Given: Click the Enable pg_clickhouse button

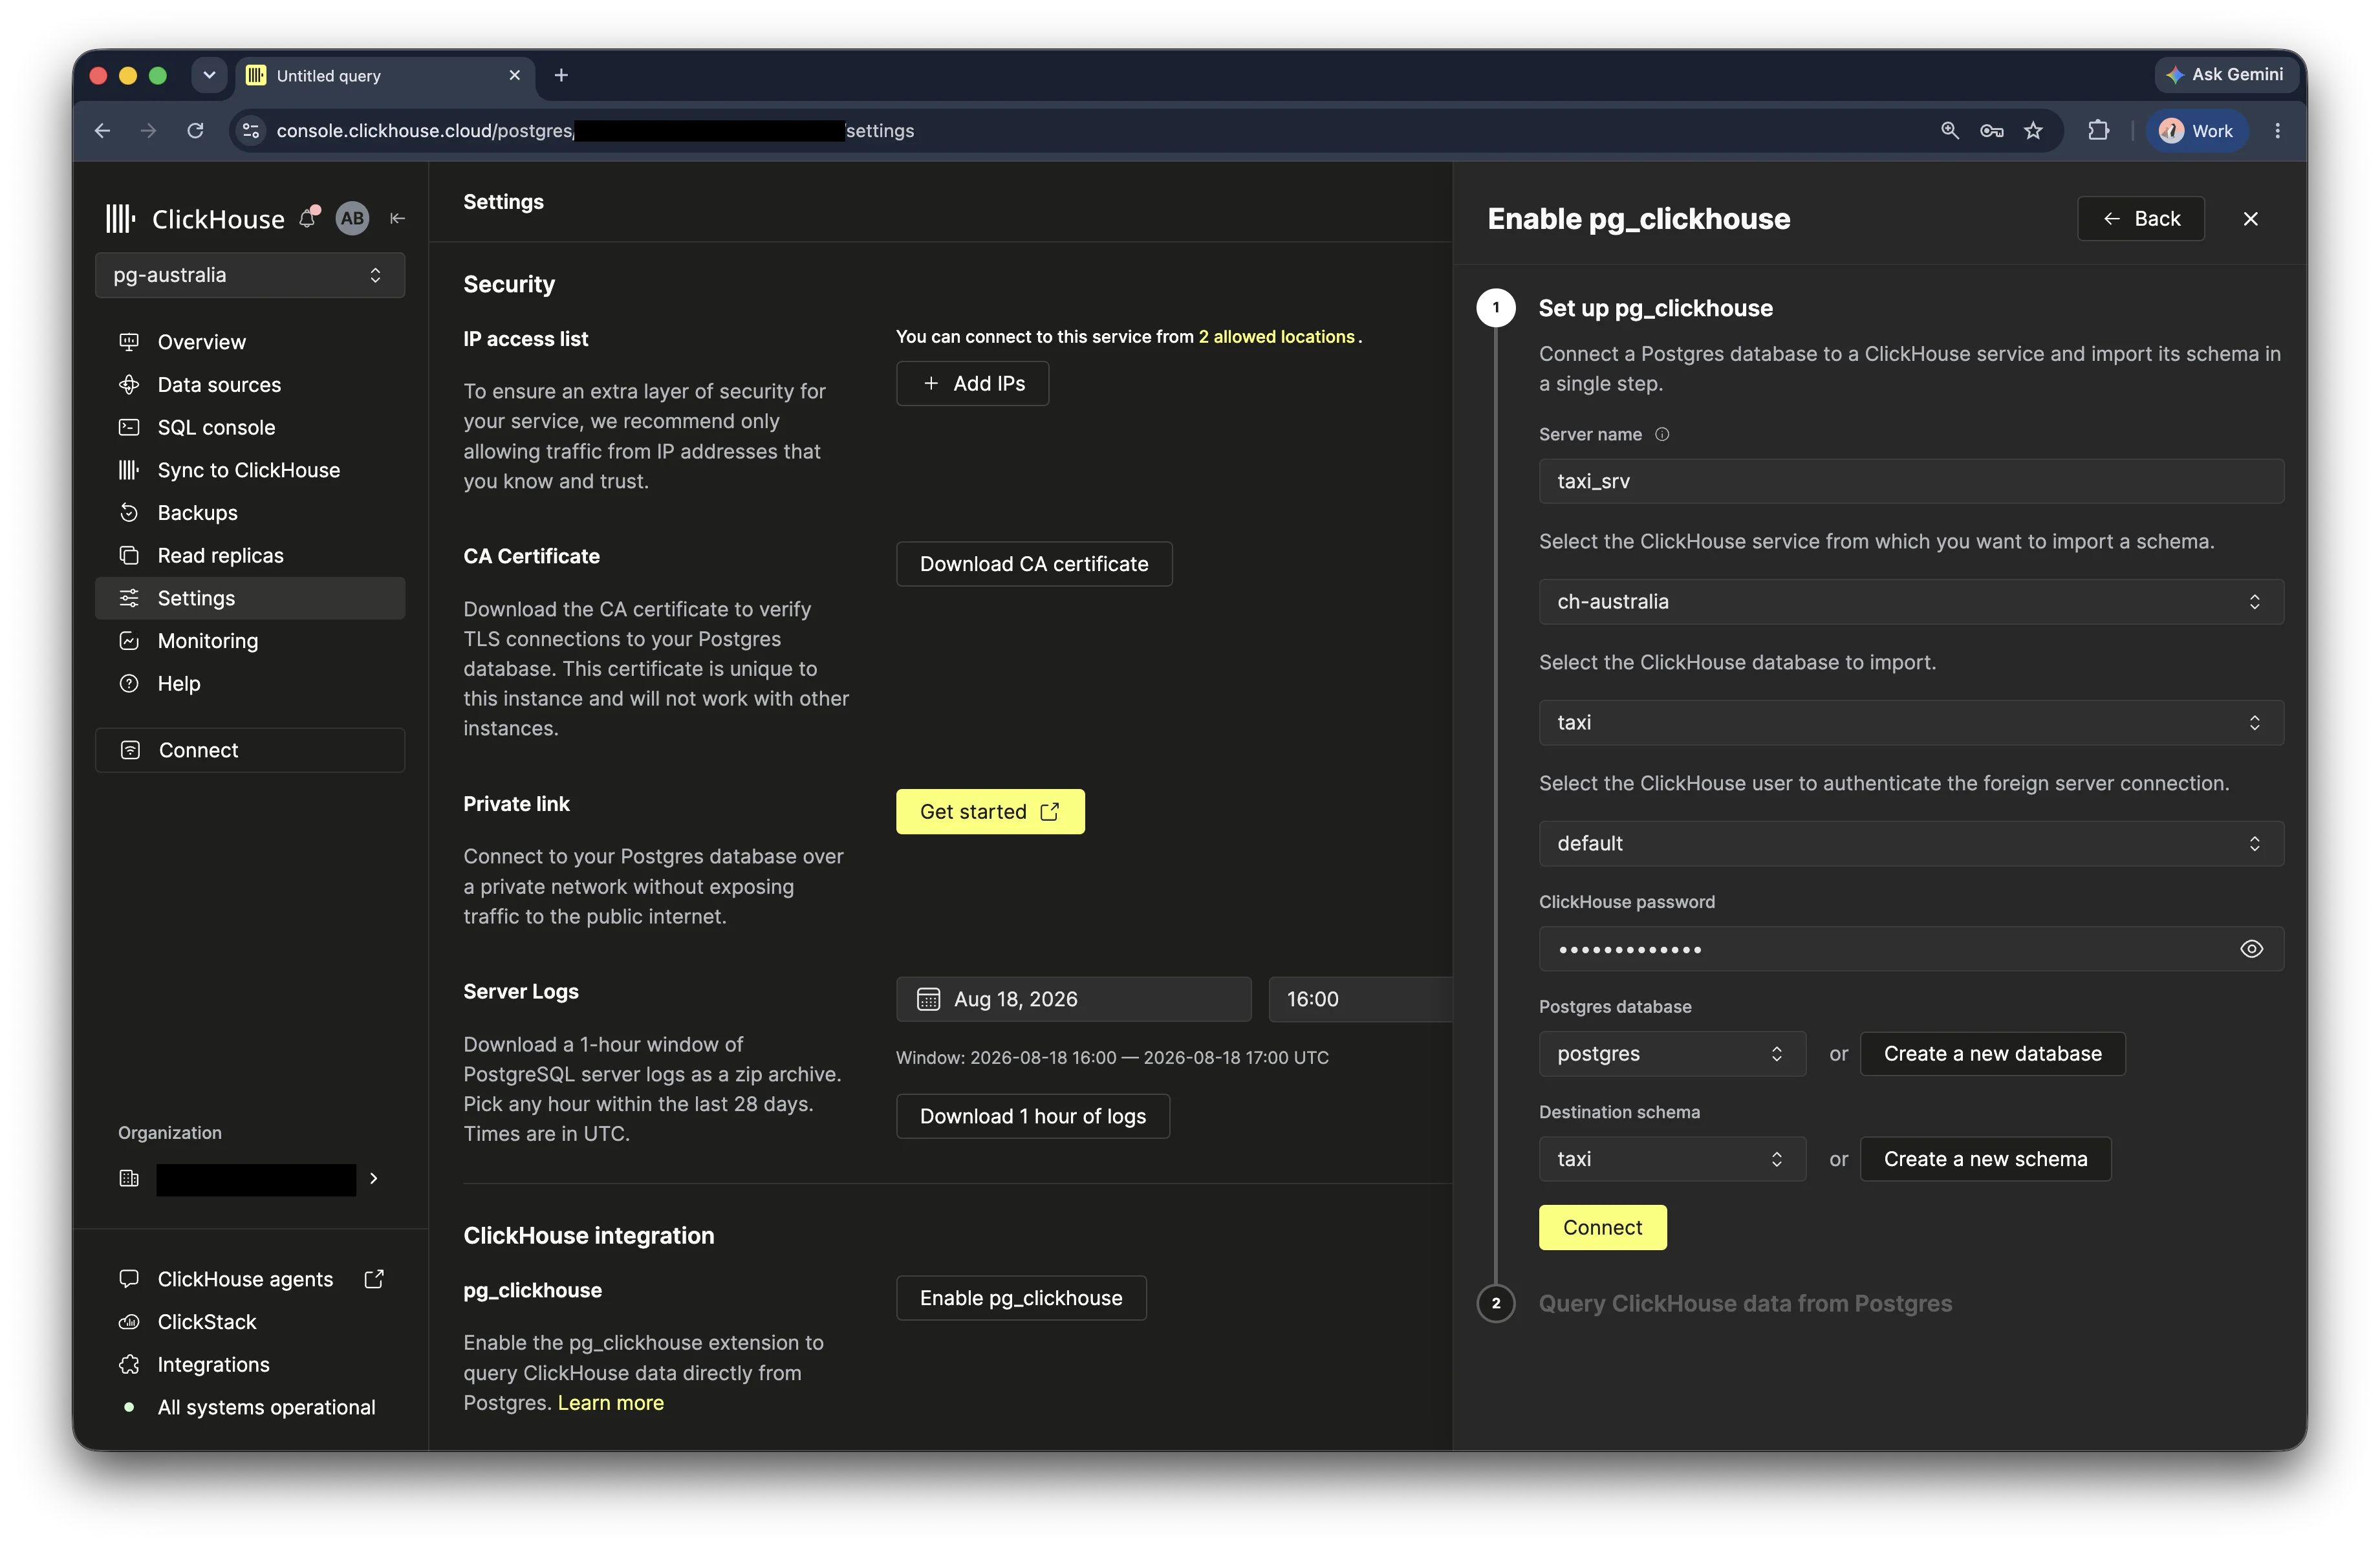Looking at the screenshot, I should pos(1021,1298).
